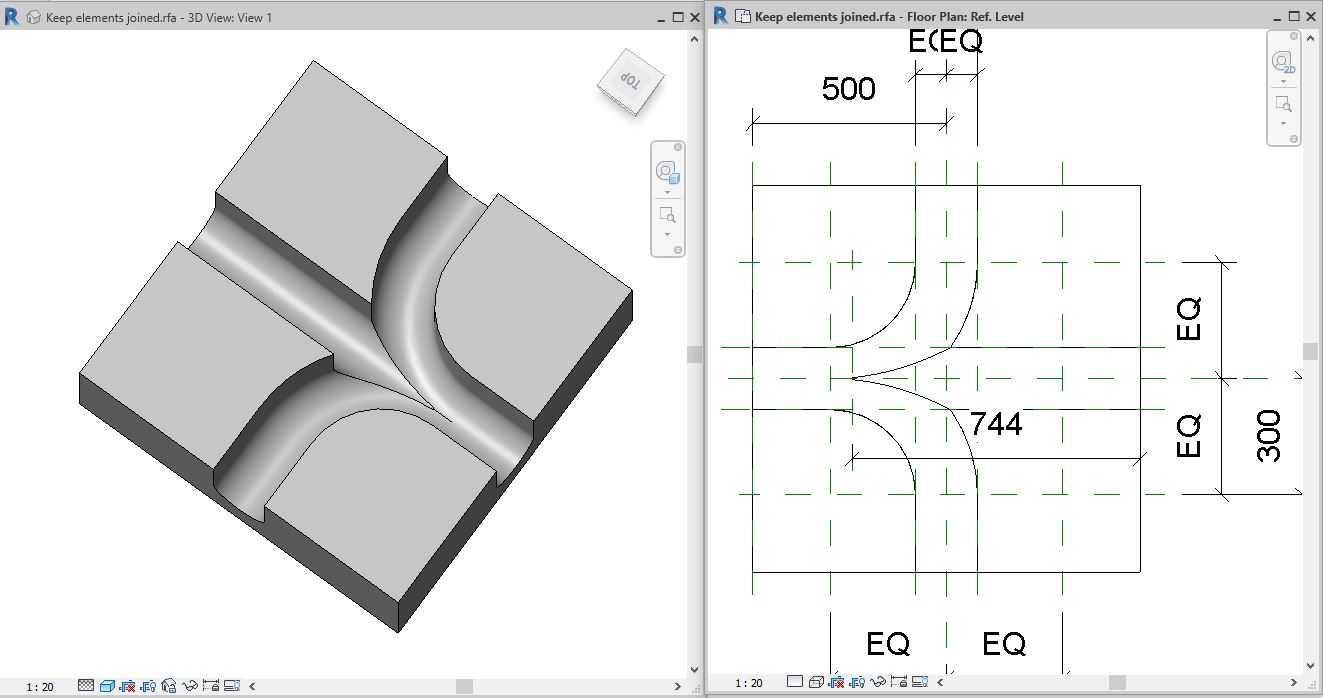Click the floor plan horizontal scrollbar thumb

[x=1117, y=682]
